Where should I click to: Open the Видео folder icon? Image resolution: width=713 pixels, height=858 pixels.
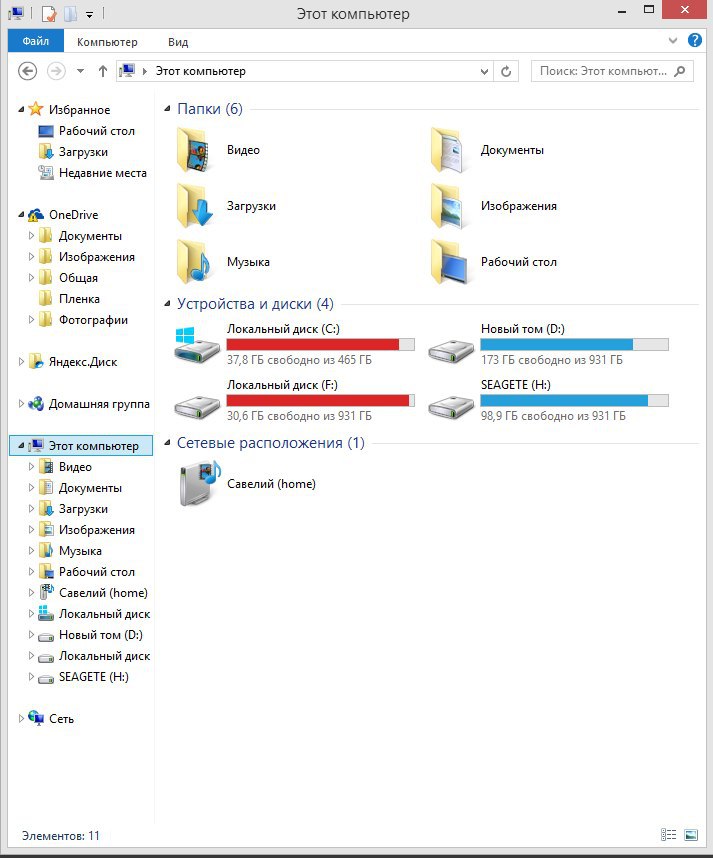pyautogui.click(x=194, y=150)
